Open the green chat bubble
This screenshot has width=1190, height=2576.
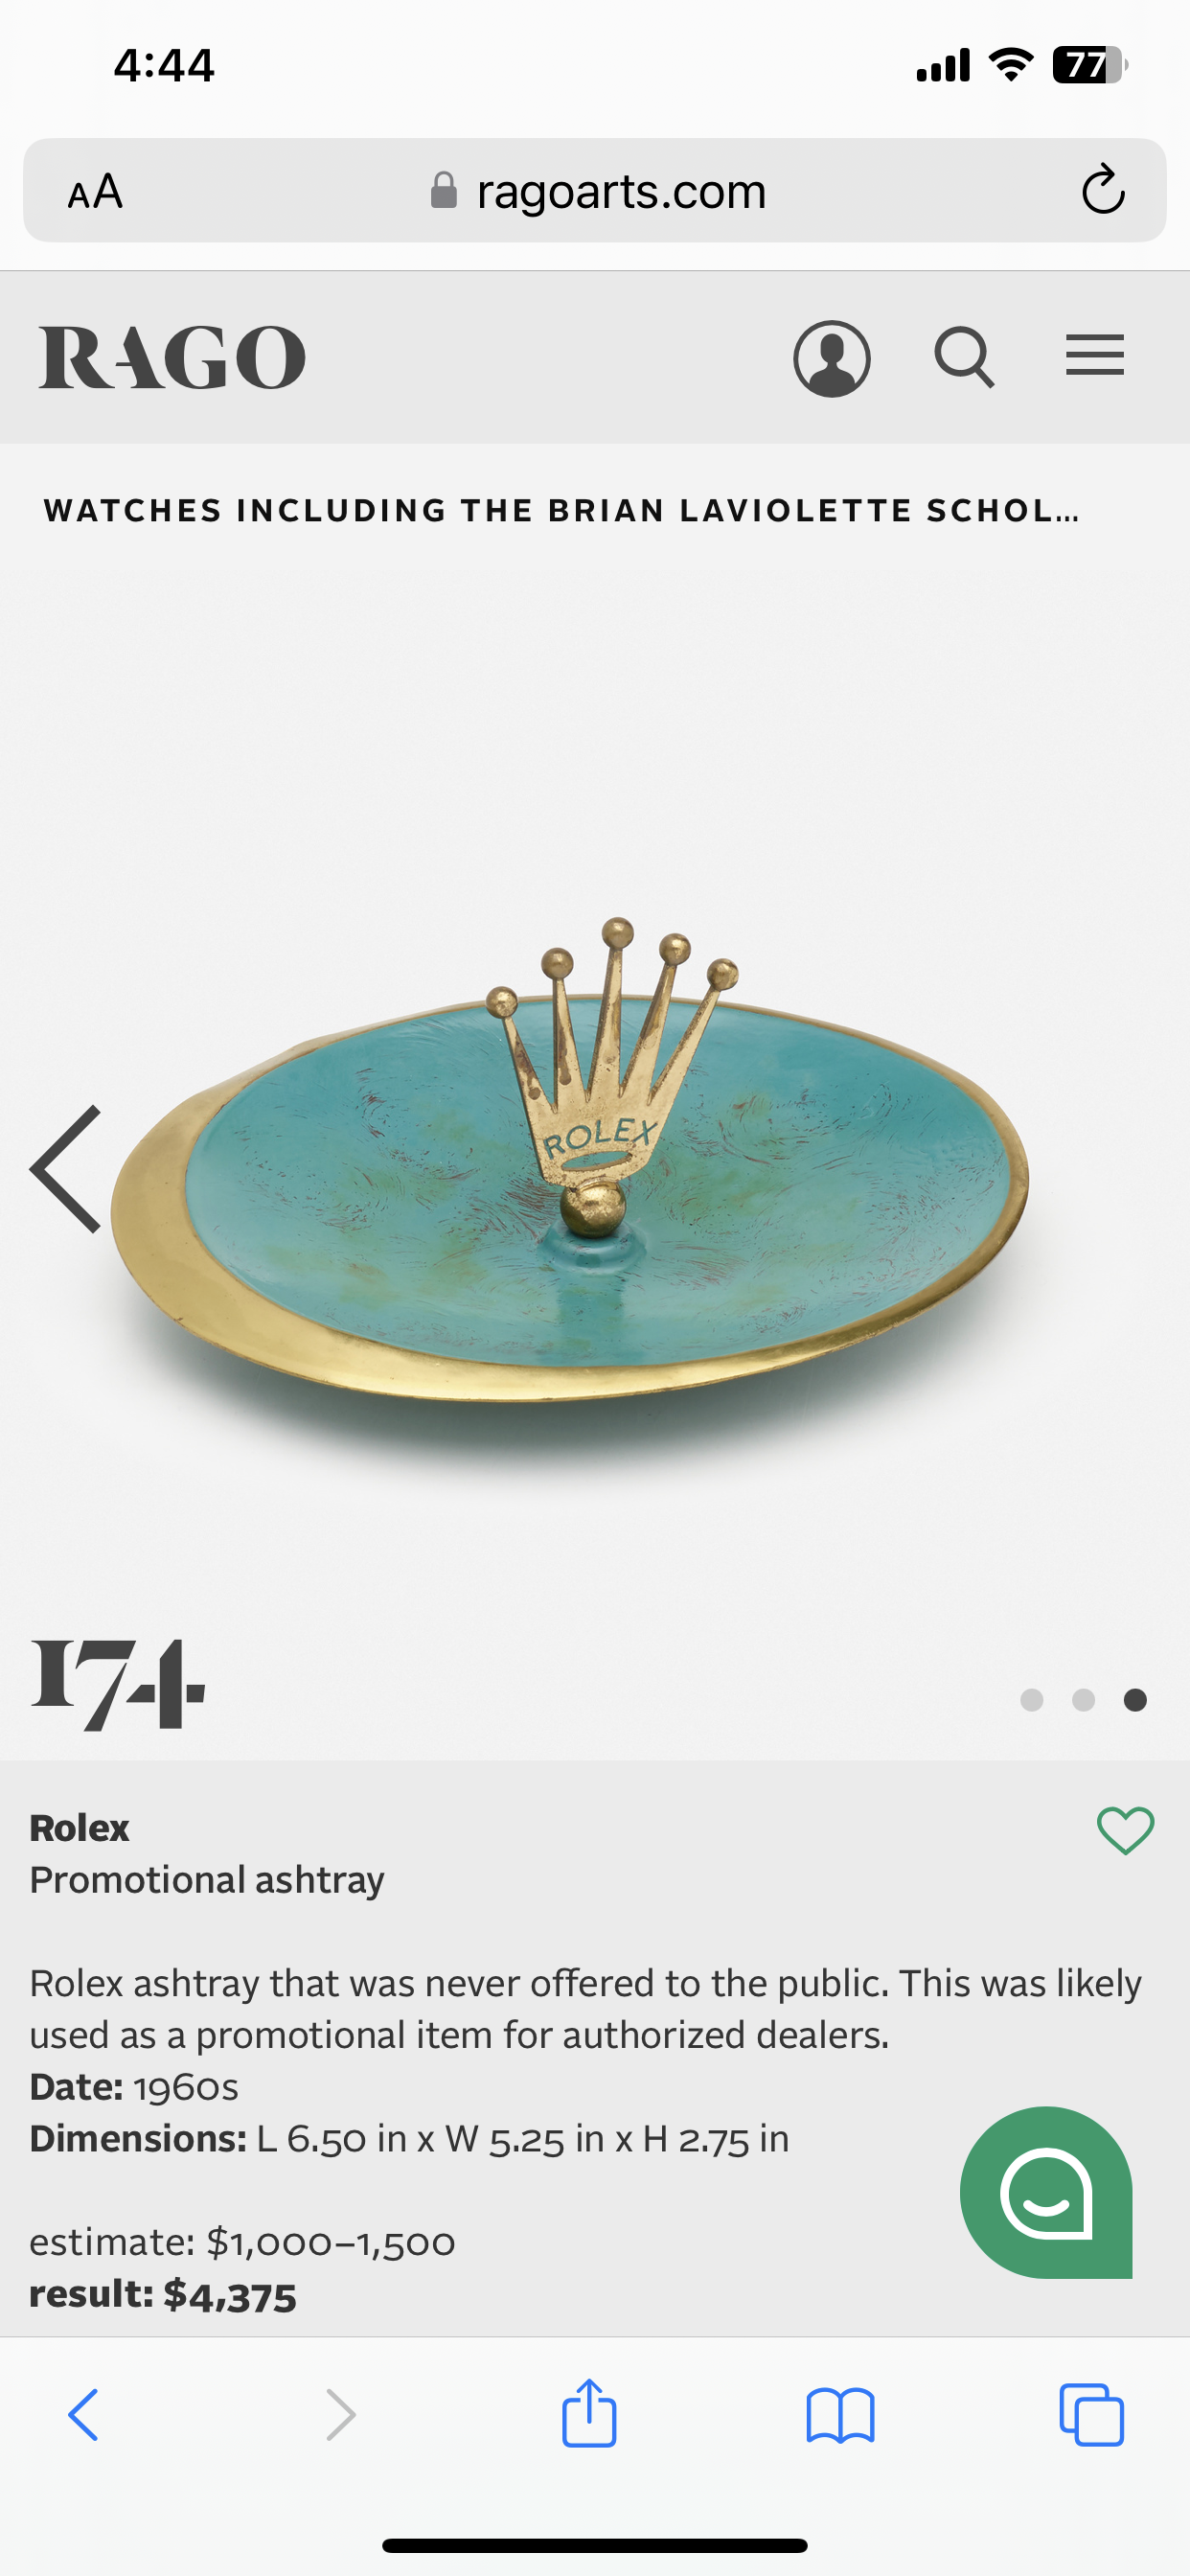tap(1046, 2193)
